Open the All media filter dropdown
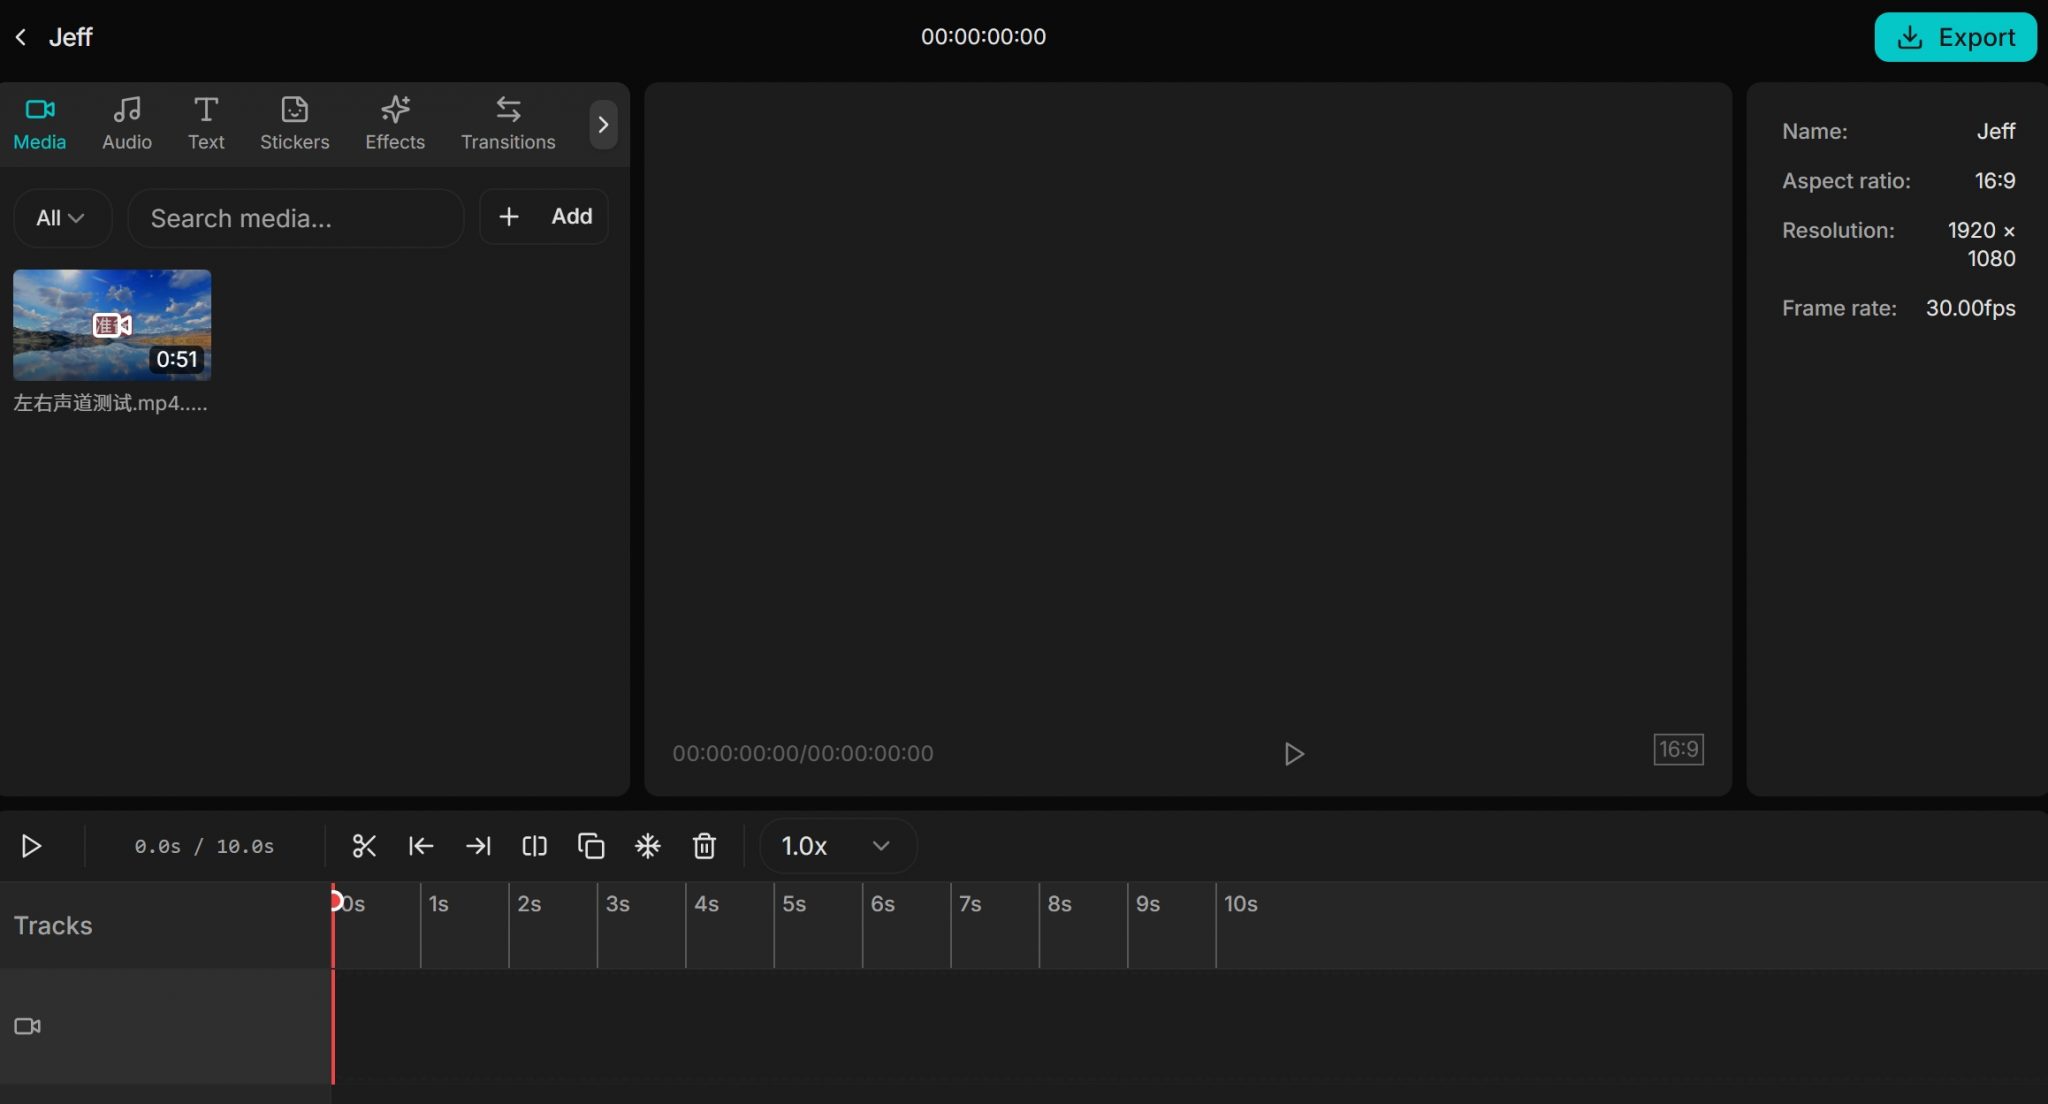2048x1104 pixels. tap(60, 218)
